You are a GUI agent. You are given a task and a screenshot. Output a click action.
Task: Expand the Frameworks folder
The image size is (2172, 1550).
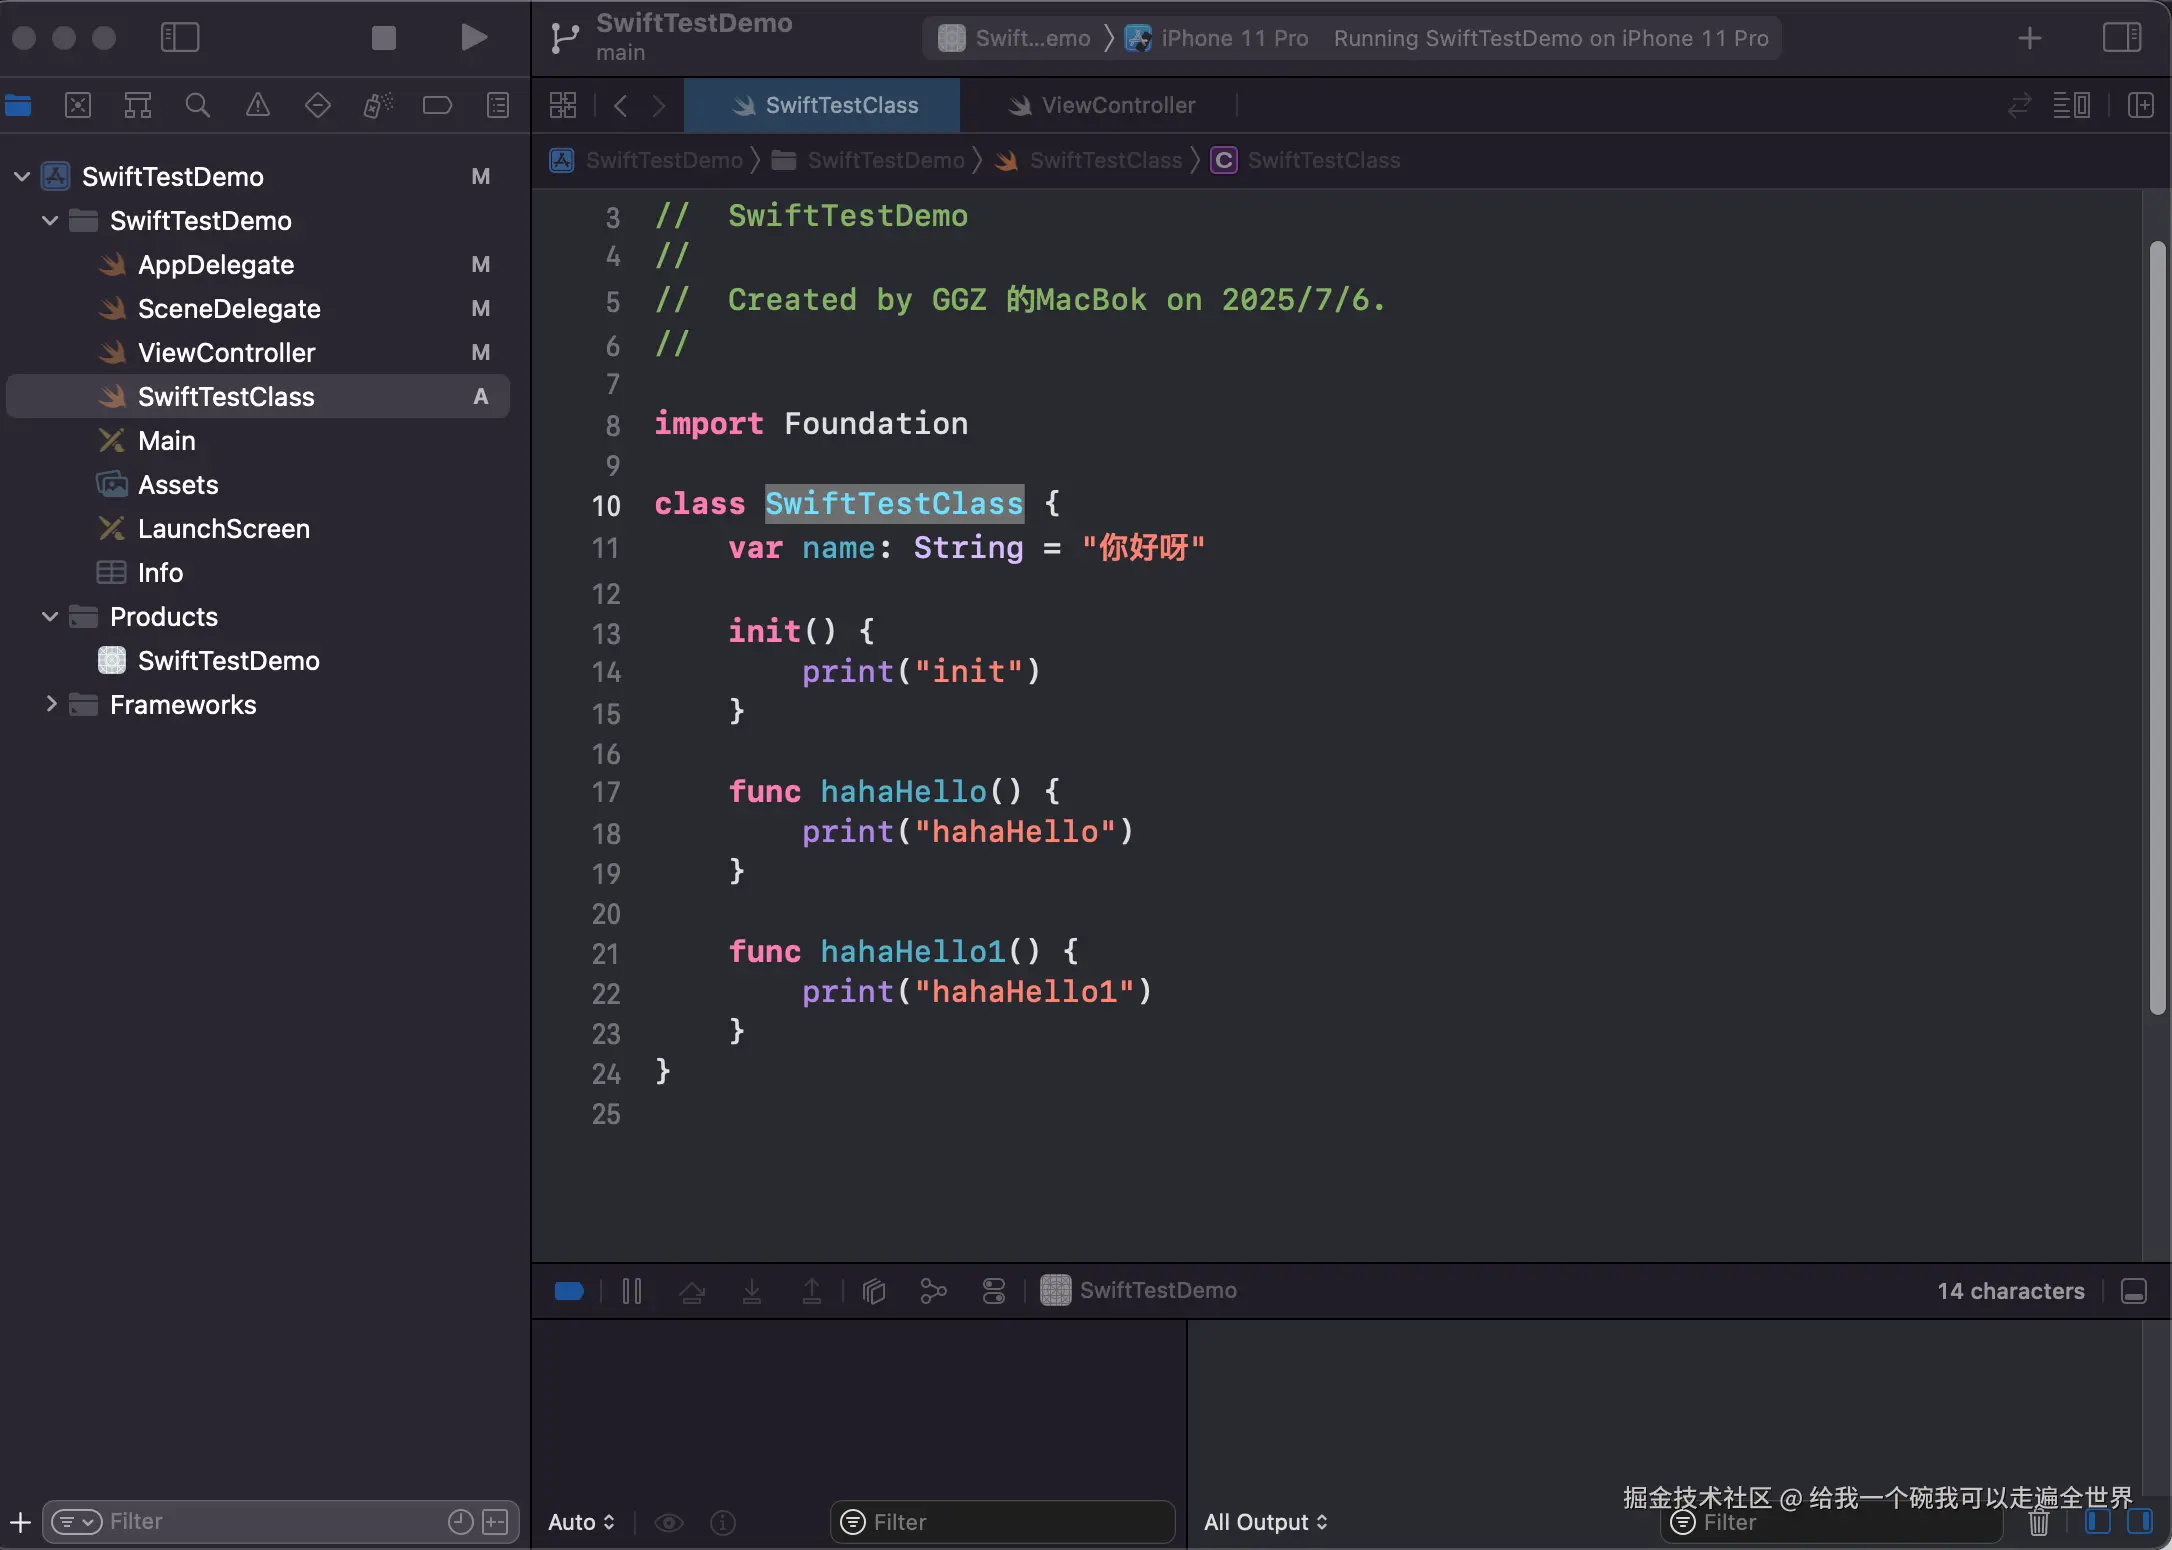coord(50,705)
